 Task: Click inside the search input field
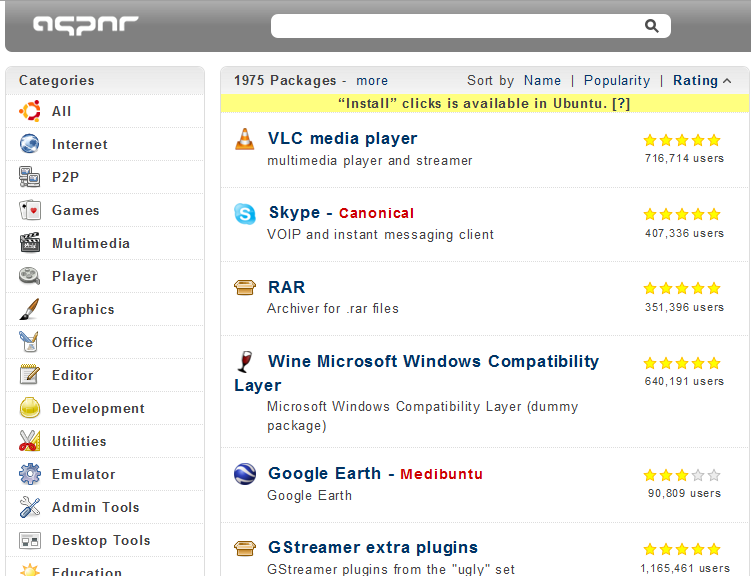coord(455,26)
